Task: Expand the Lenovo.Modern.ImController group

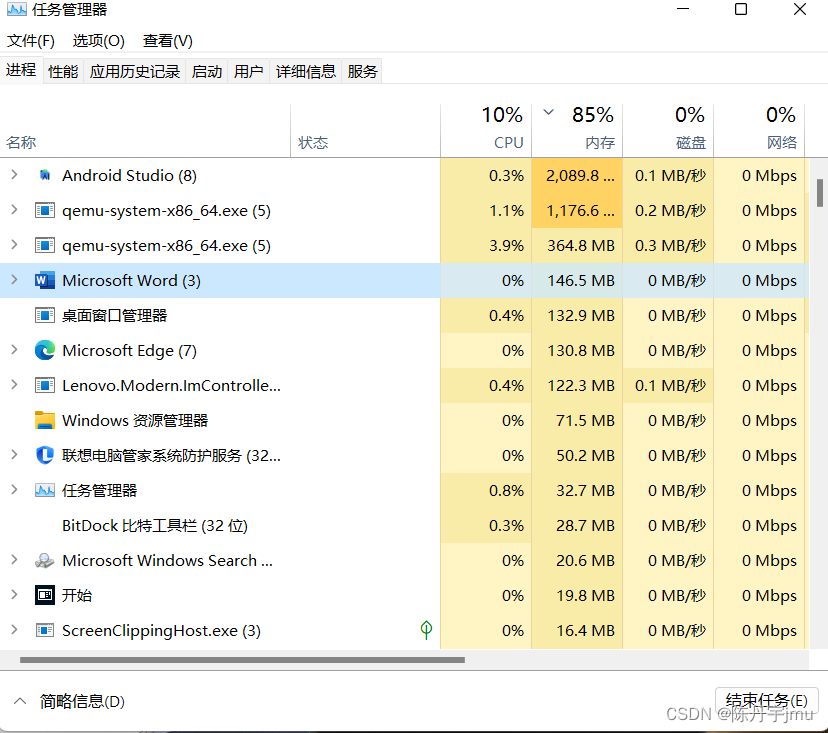Action: coord(14,385)
